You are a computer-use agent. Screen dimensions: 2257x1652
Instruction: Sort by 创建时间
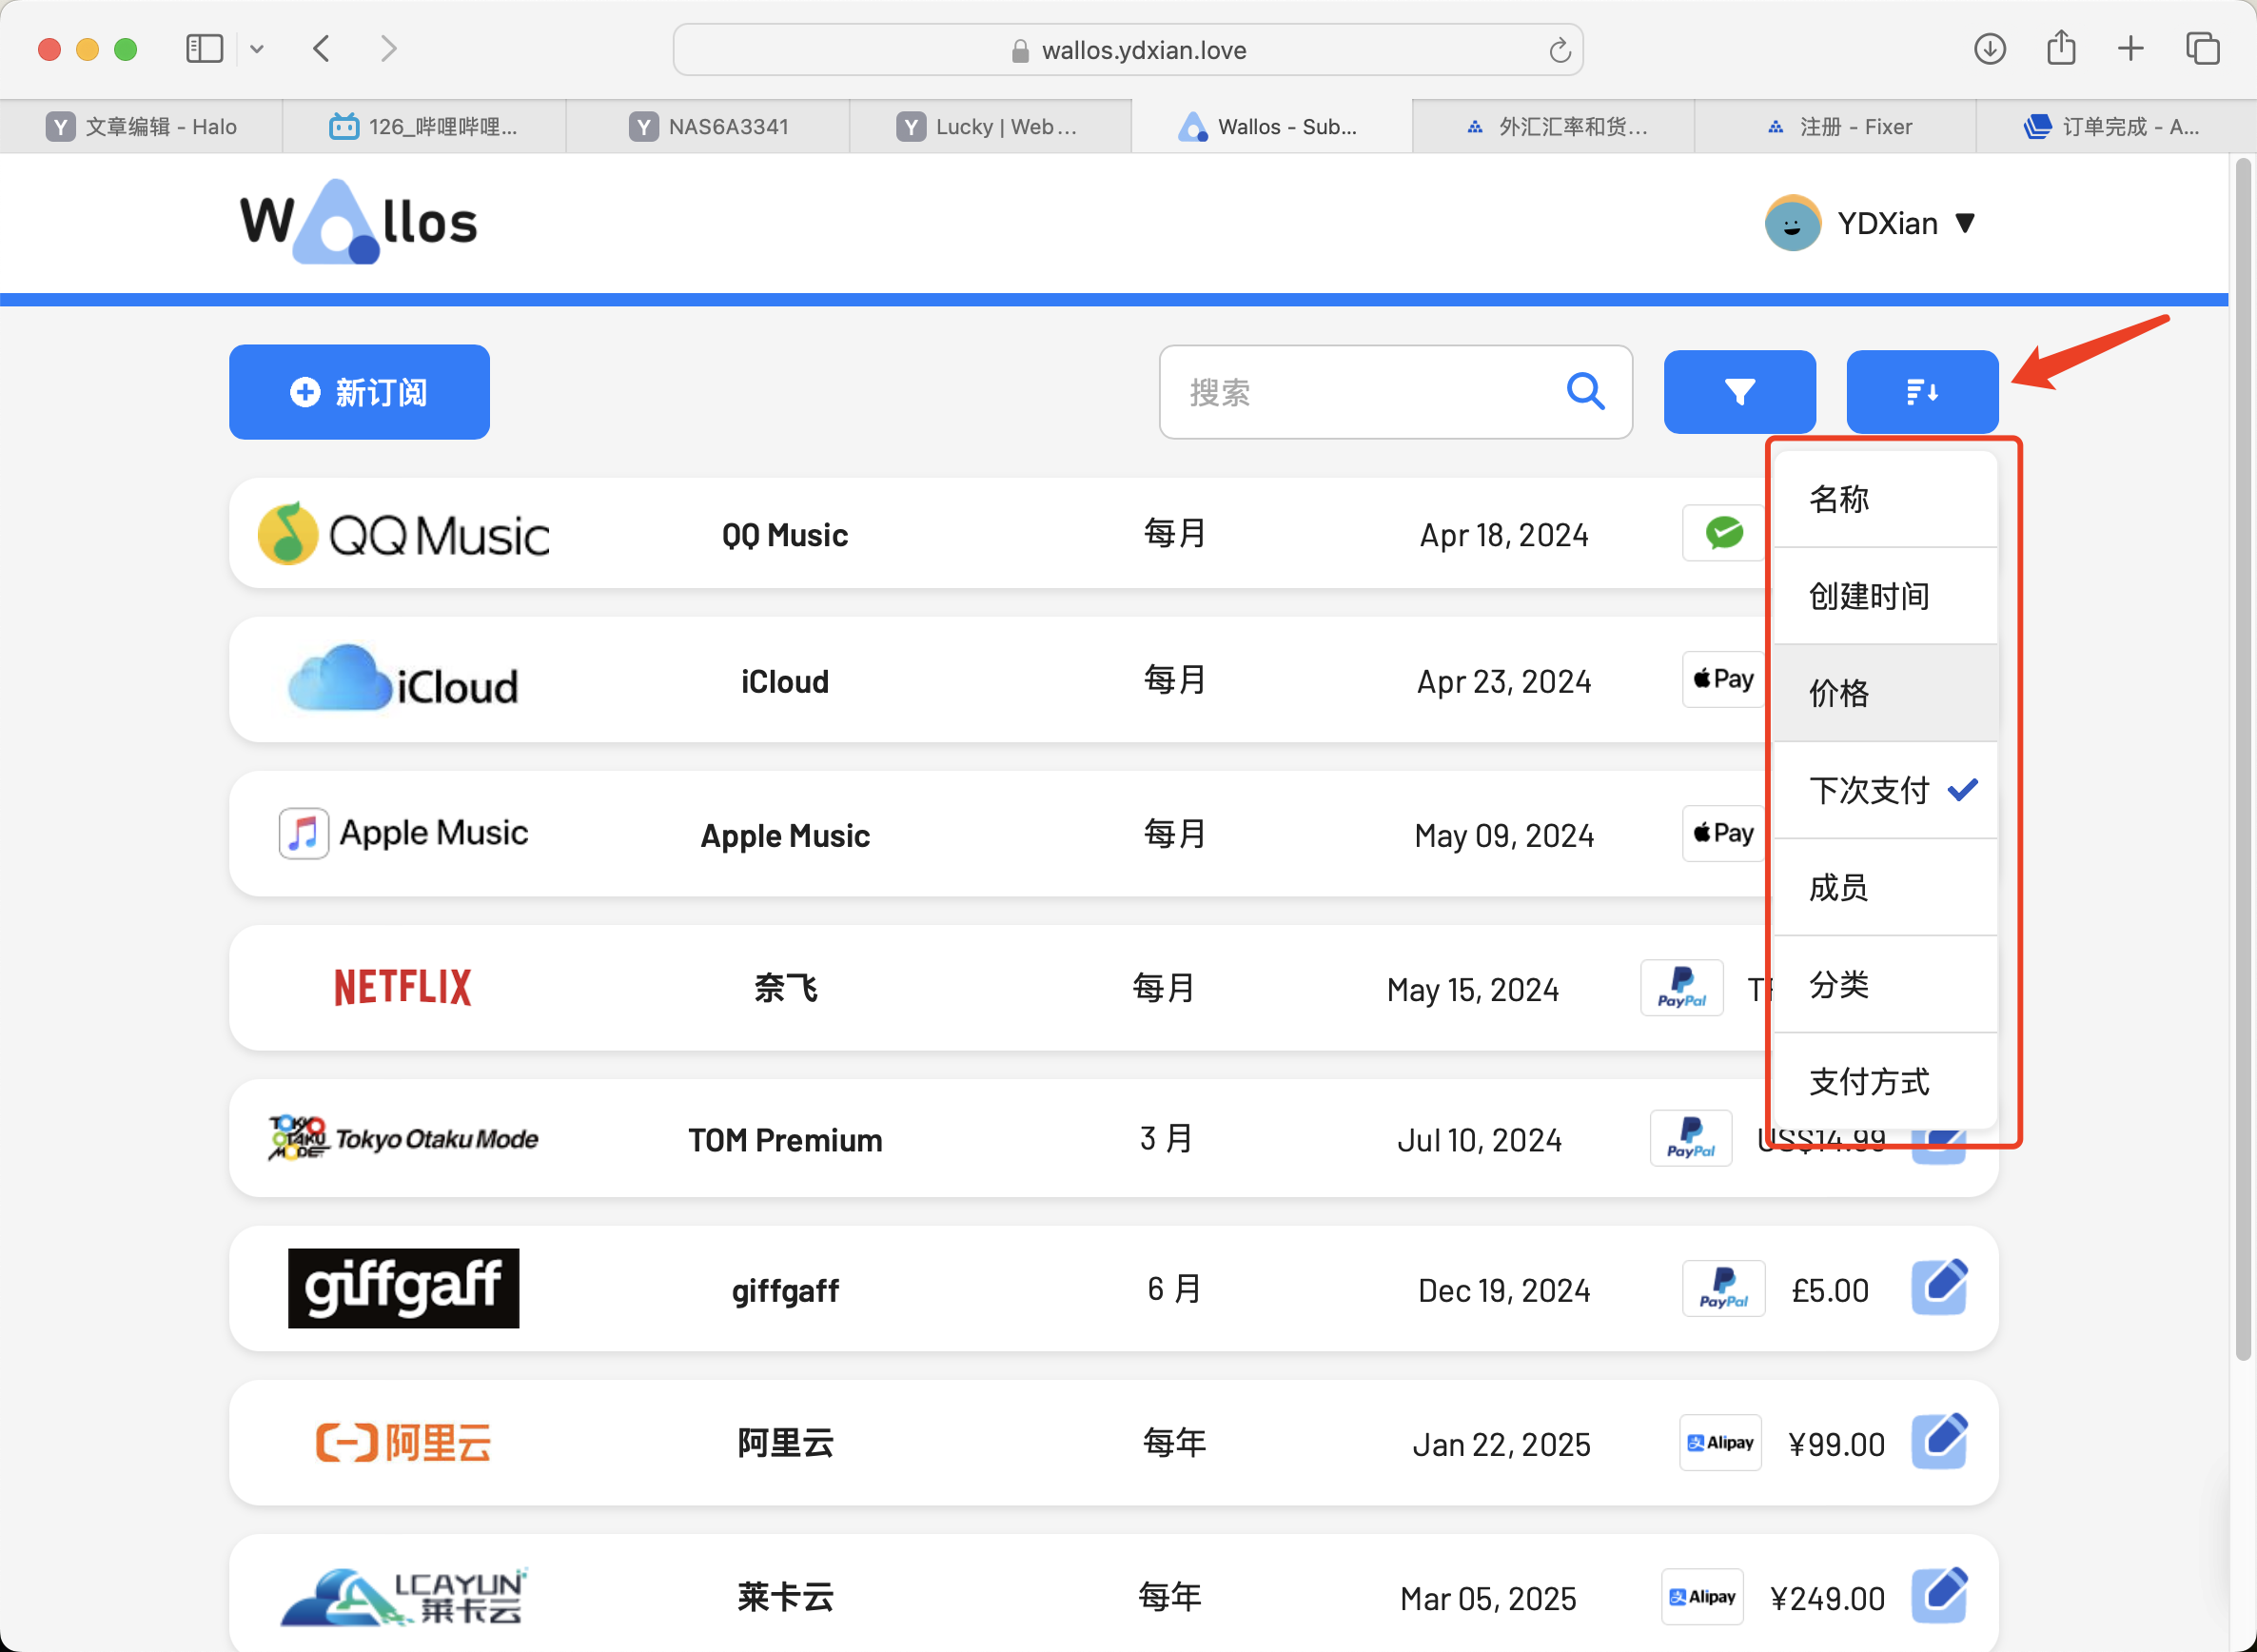pyautogui.click(x=1885, y=596)
